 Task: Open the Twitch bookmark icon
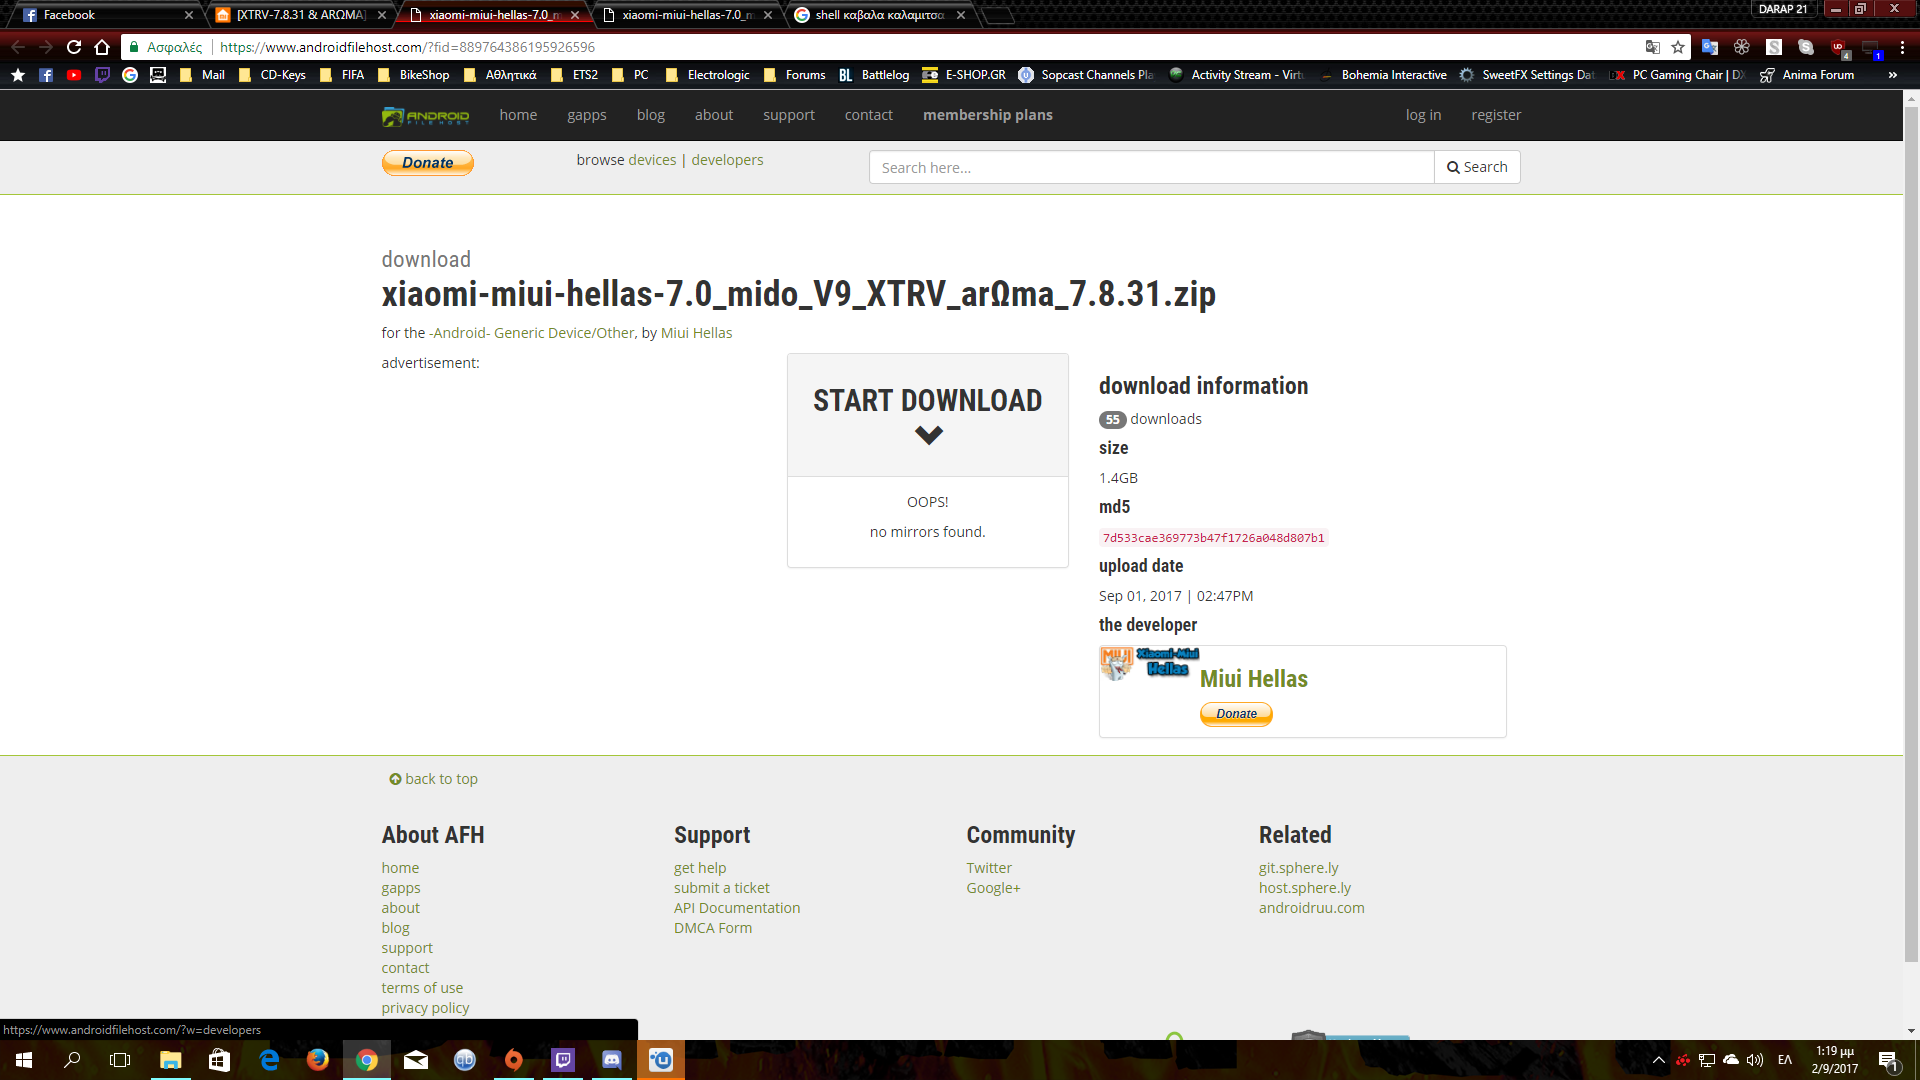click(102, 75)
